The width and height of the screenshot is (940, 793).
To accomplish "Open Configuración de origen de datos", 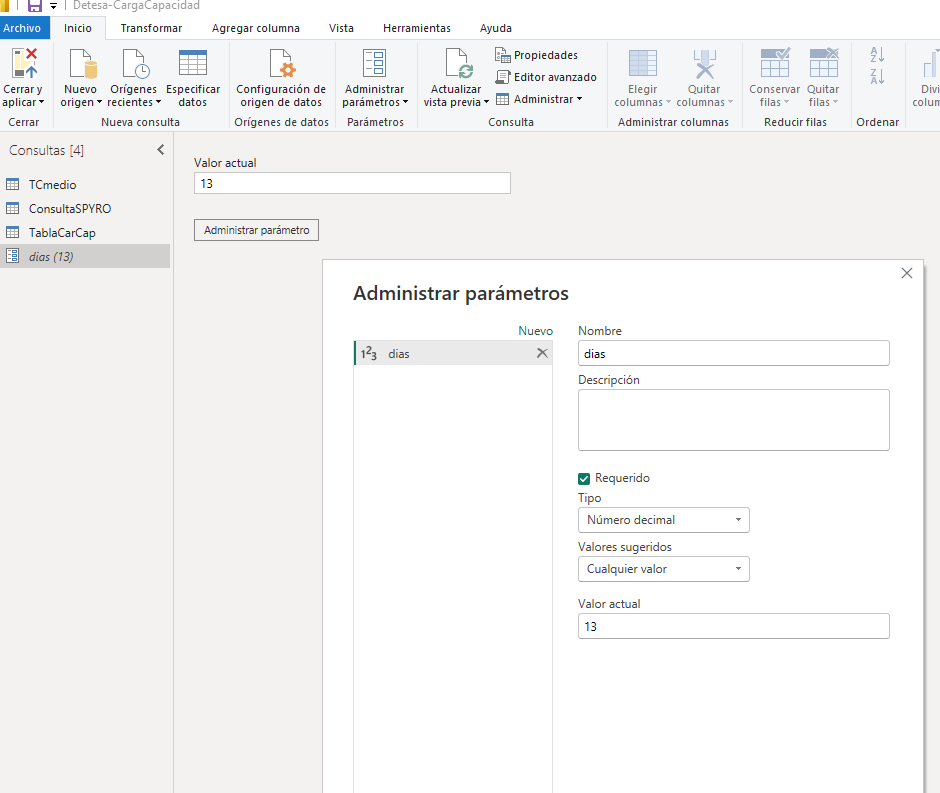I will (281, 64).
